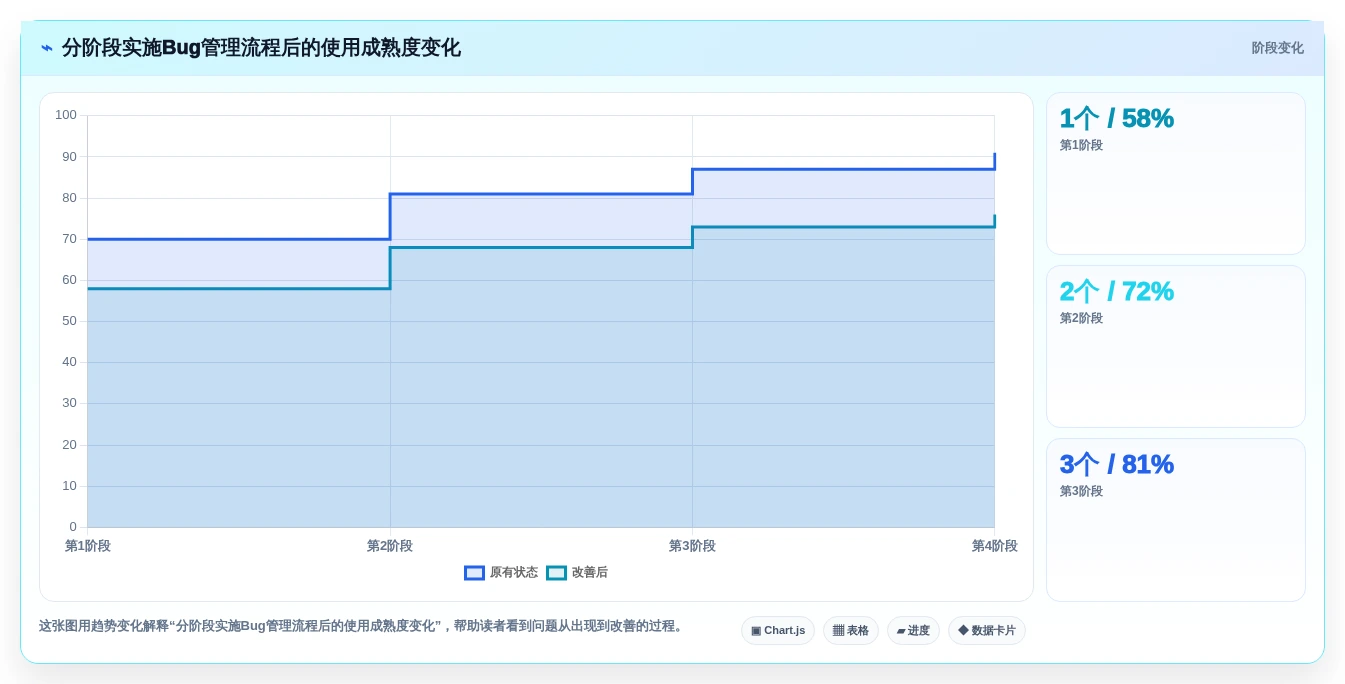Click the 第1阶段 x-axis label

point(88,546)
